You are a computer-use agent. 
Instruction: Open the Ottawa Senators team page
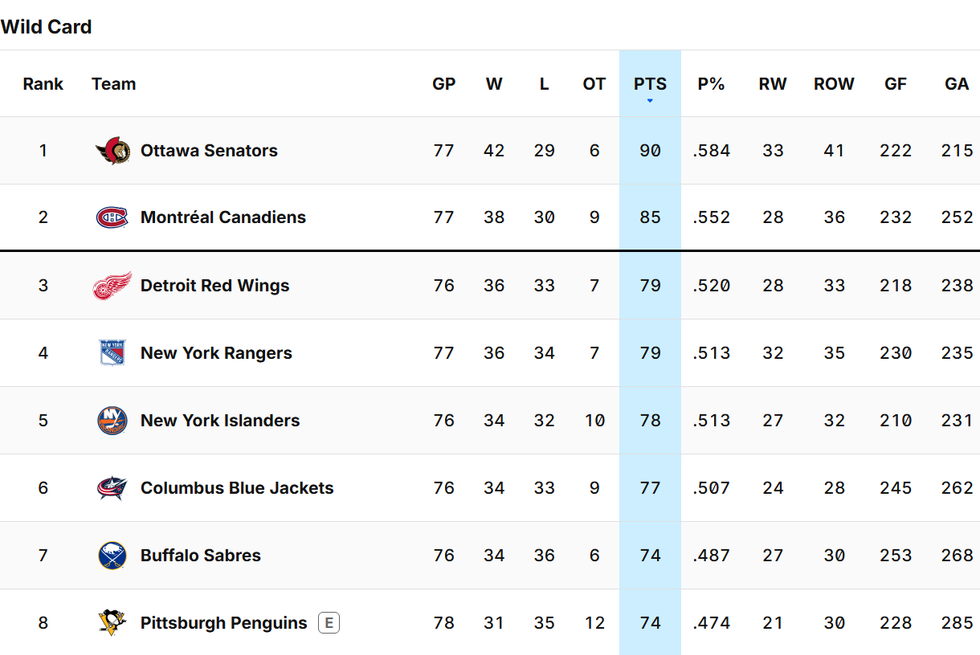[209, 150]
